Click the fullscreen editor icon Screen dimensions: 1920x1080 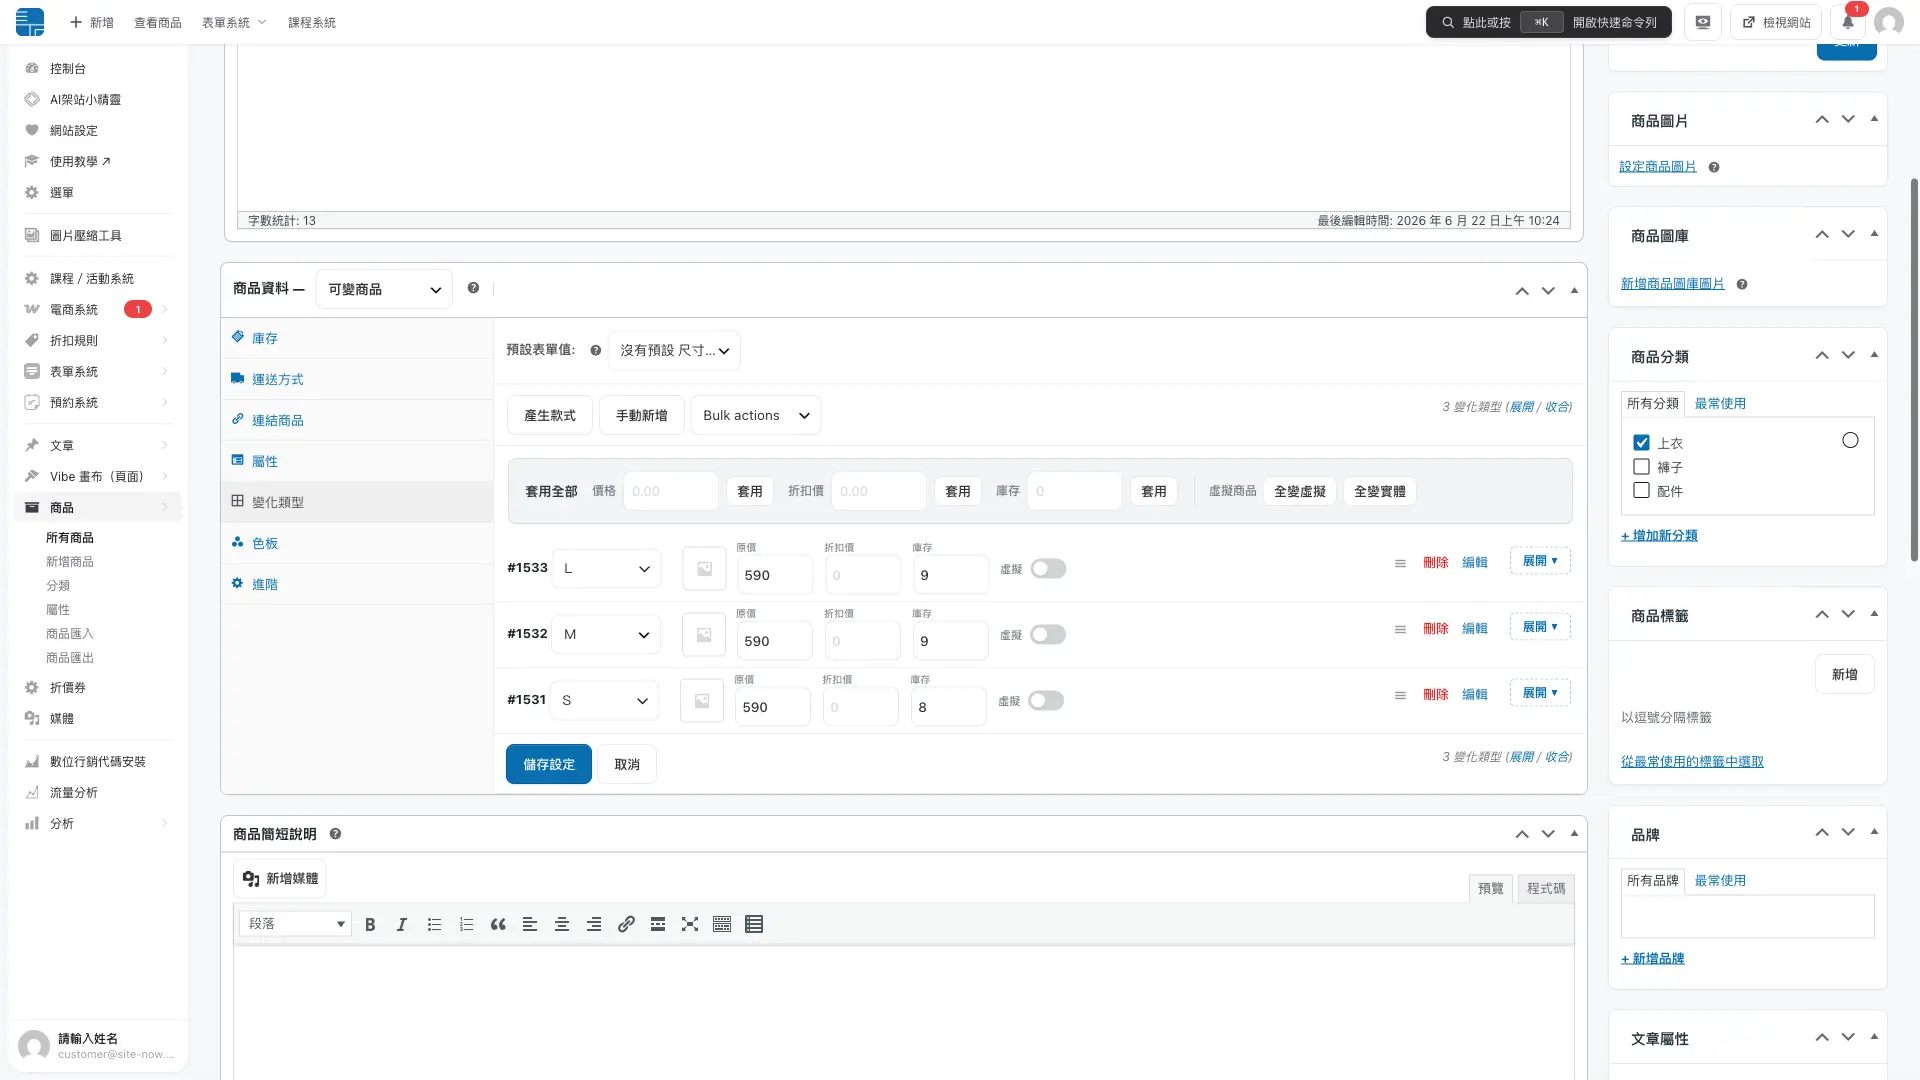pyautogui.click(x=690, y=925)
